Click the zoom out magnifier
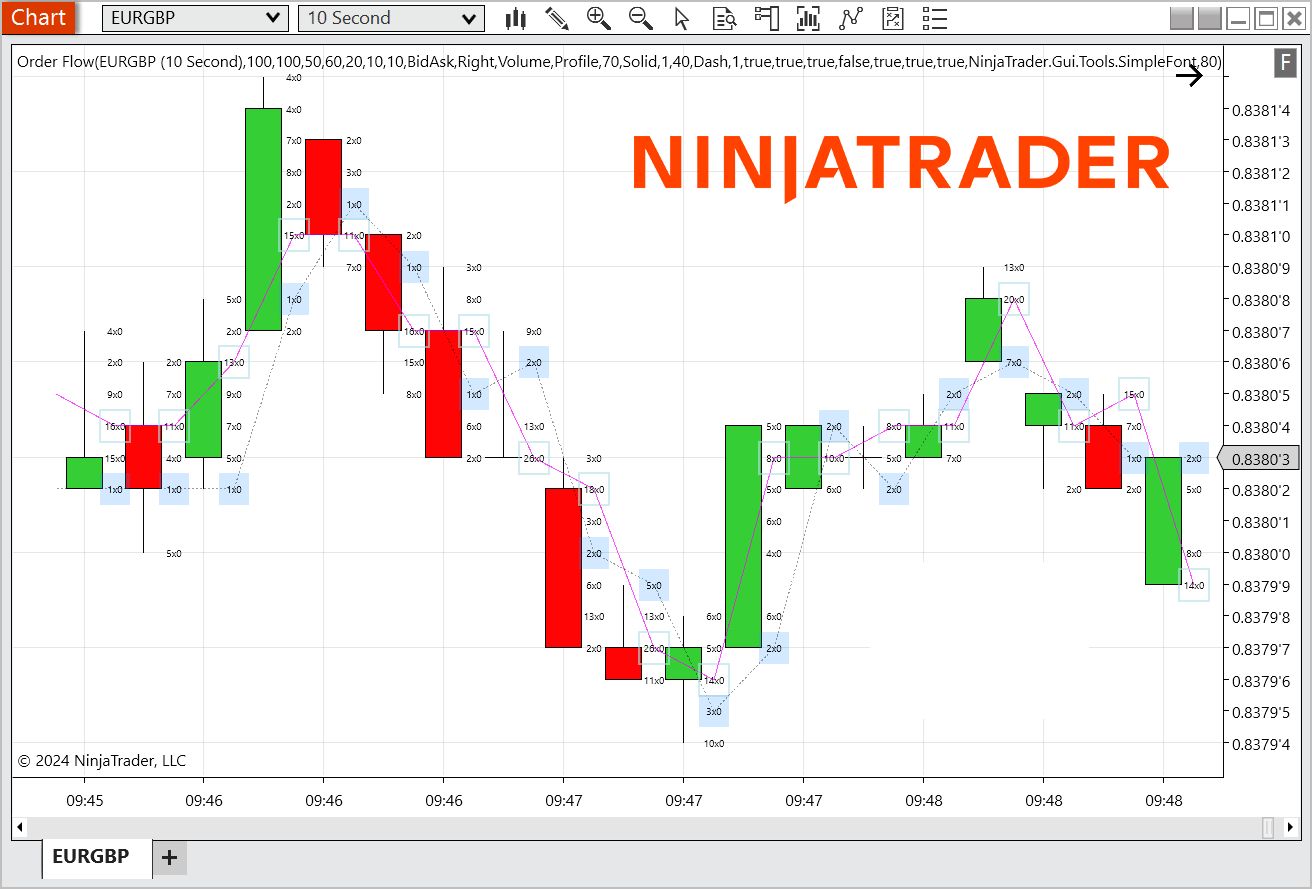The width and height of the screenshot is (1312, 889). [x=641, y=18]
